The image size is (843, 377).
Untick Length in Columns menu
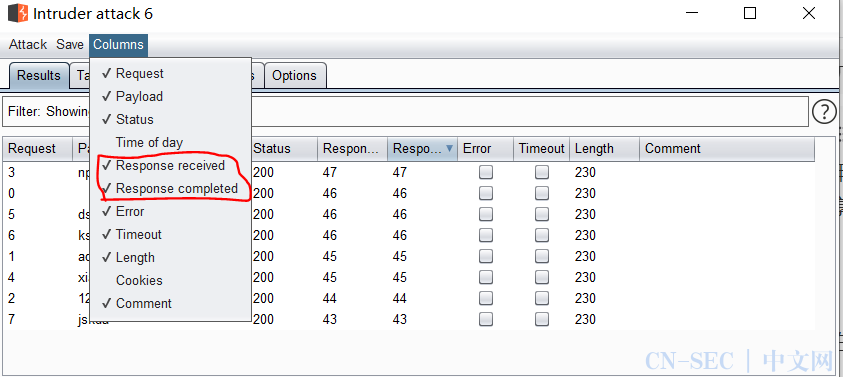[170, 258]
